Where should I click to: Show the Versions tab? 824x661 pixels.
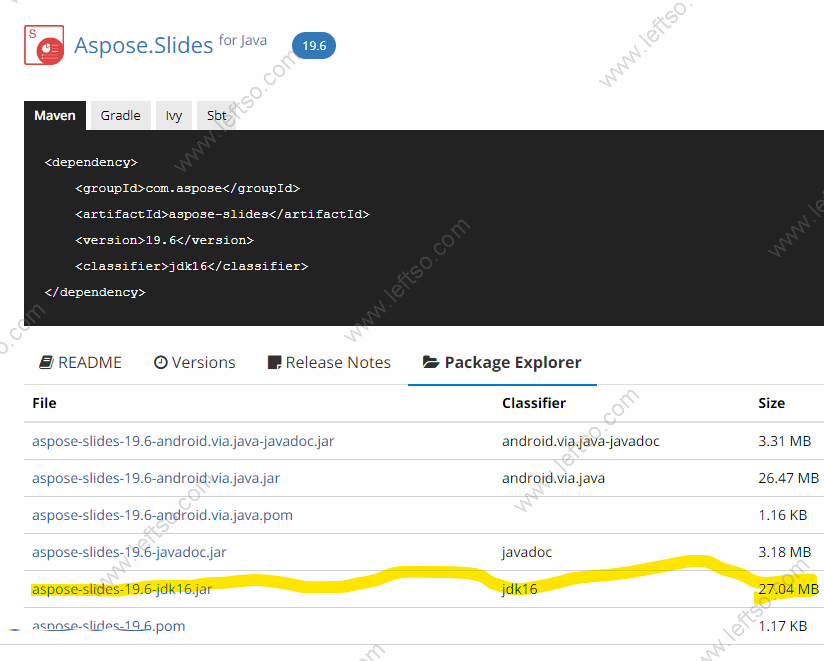click(x=194, y=363)
